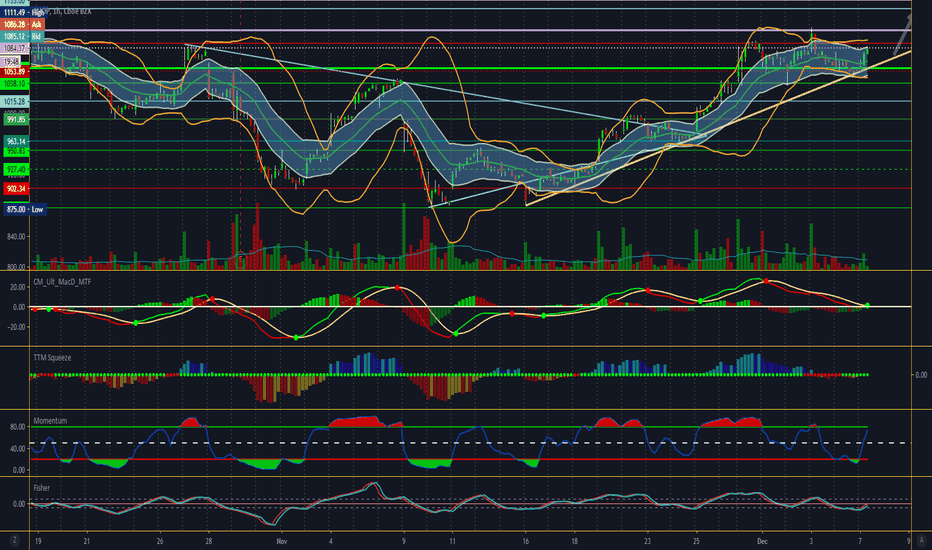Click the 0.00 TTM Squeeze scale value
The height and width of the screenshot is (550, 932).
click(x=920, y=375)
